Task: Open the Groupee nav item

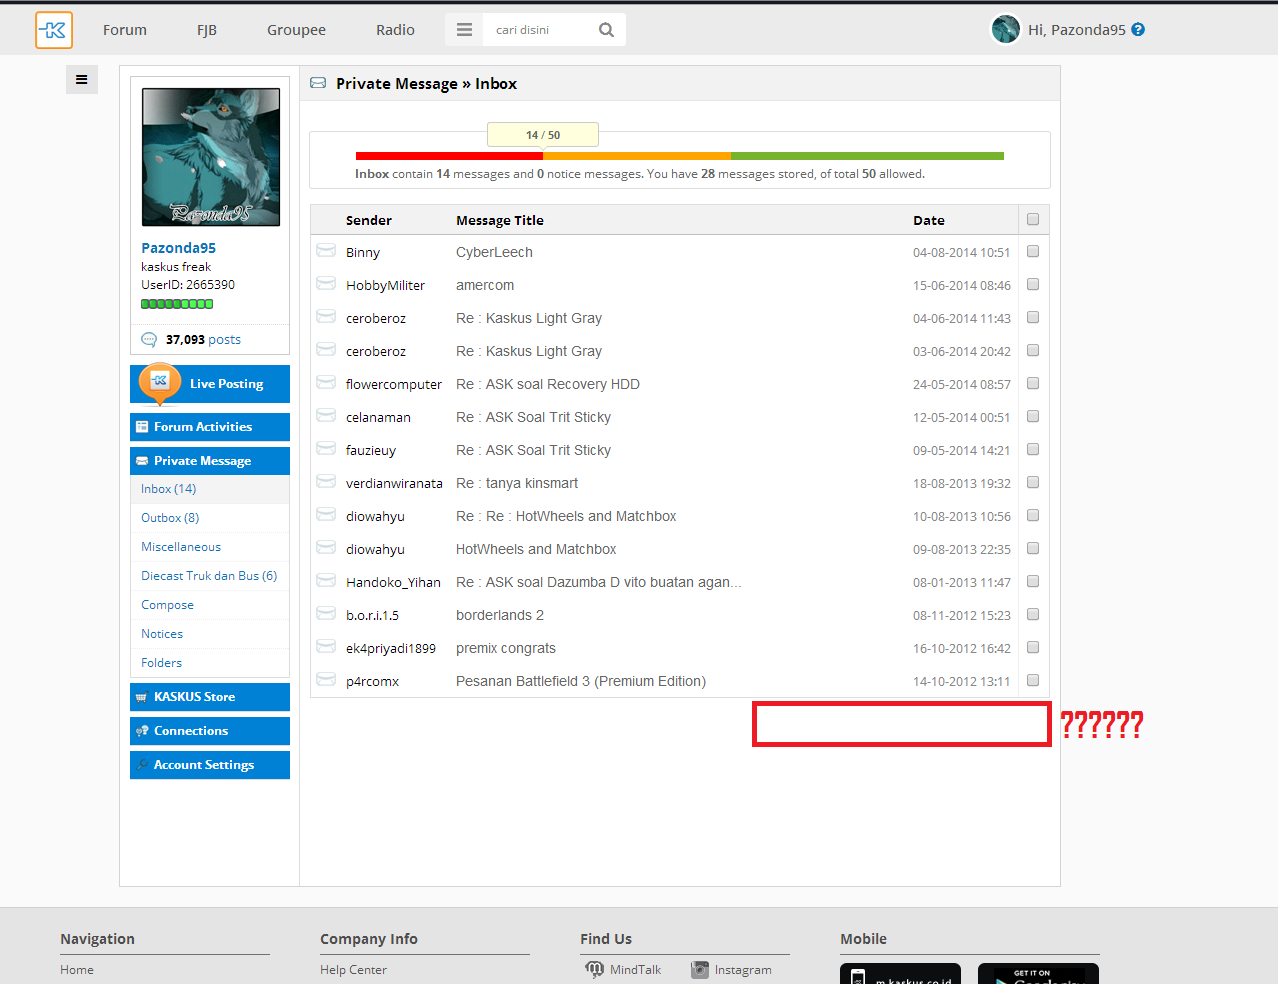Action: 296,30
